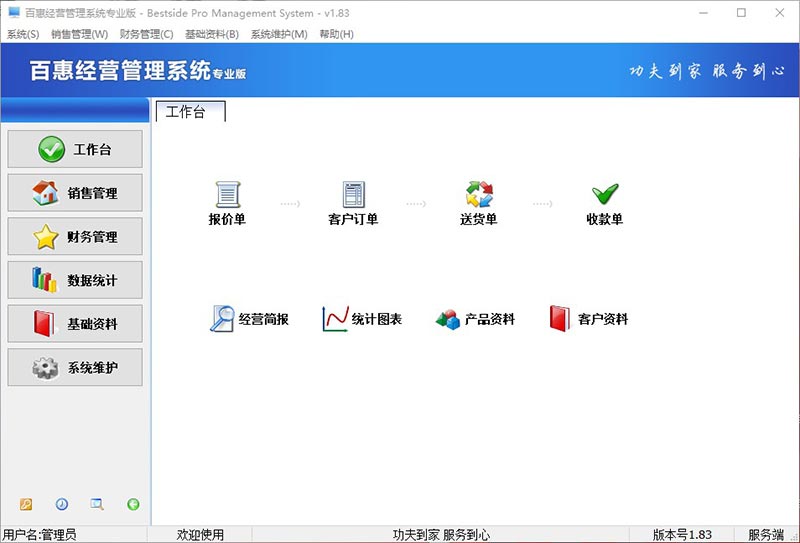Open 基础资料 sidebar section
This screenshot has width=800, height=543.
click(75, 324)
